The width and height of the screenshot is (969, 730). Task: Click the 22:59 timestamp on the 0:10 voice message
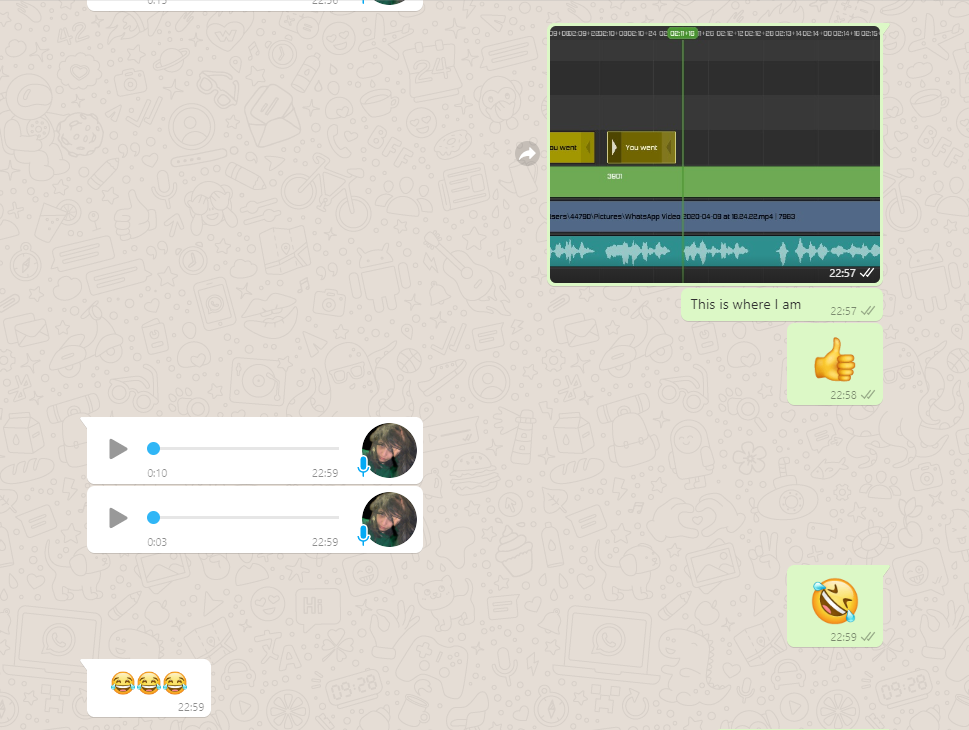click(x=325, y=473)
